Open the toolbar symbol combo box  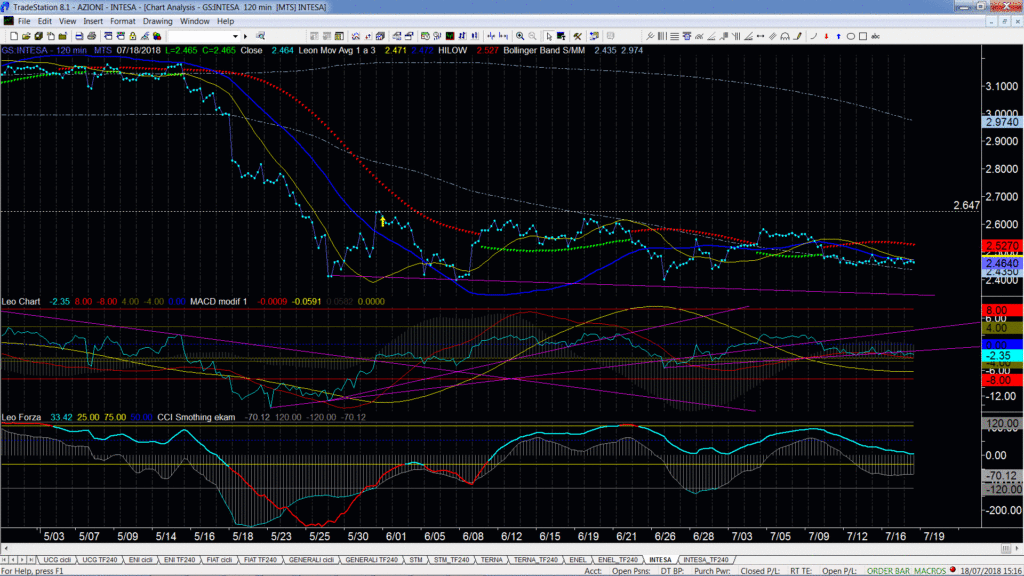pyautogui.click(x=203, y=37)
